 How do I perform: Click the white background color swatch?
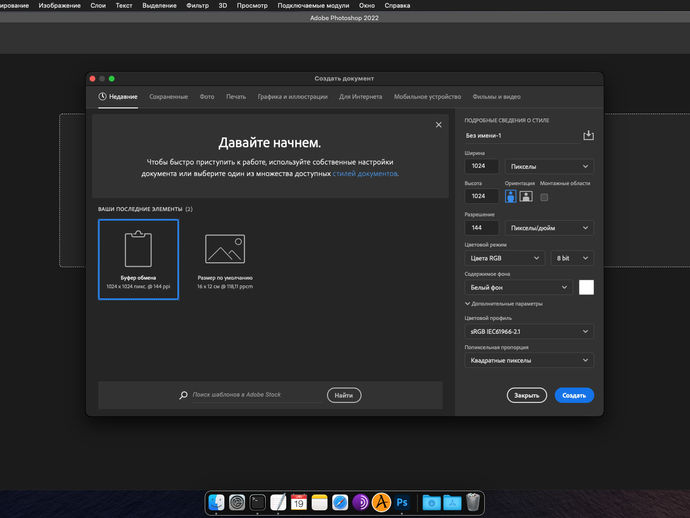click(586, 287)
